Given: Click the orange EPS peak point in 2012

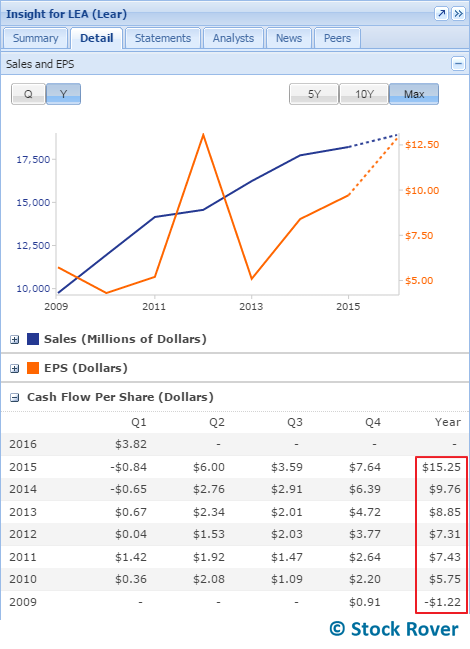Looking at the screenshot, I should 203,135.
